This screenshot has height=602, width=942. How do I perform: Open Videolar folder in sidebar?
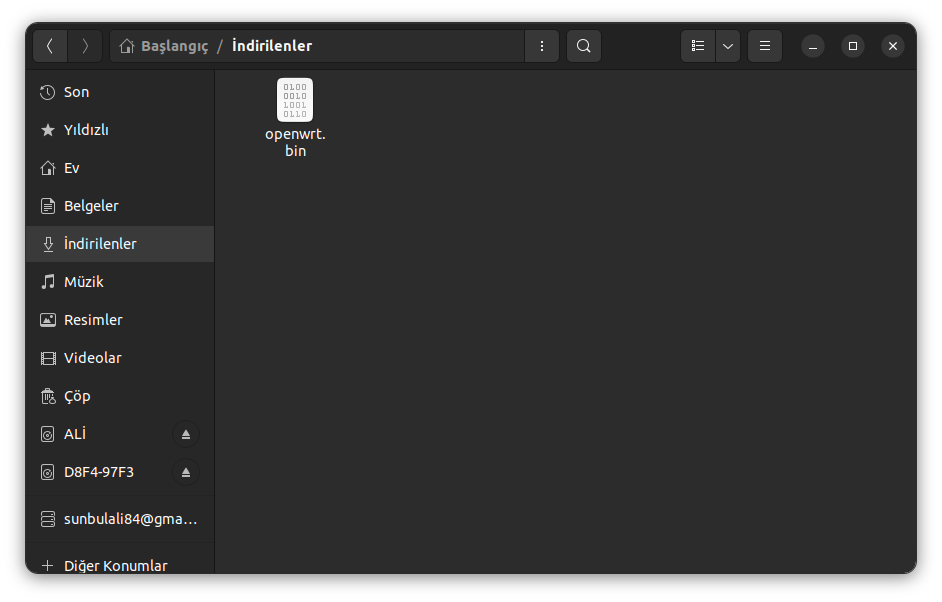coord(120,358)
